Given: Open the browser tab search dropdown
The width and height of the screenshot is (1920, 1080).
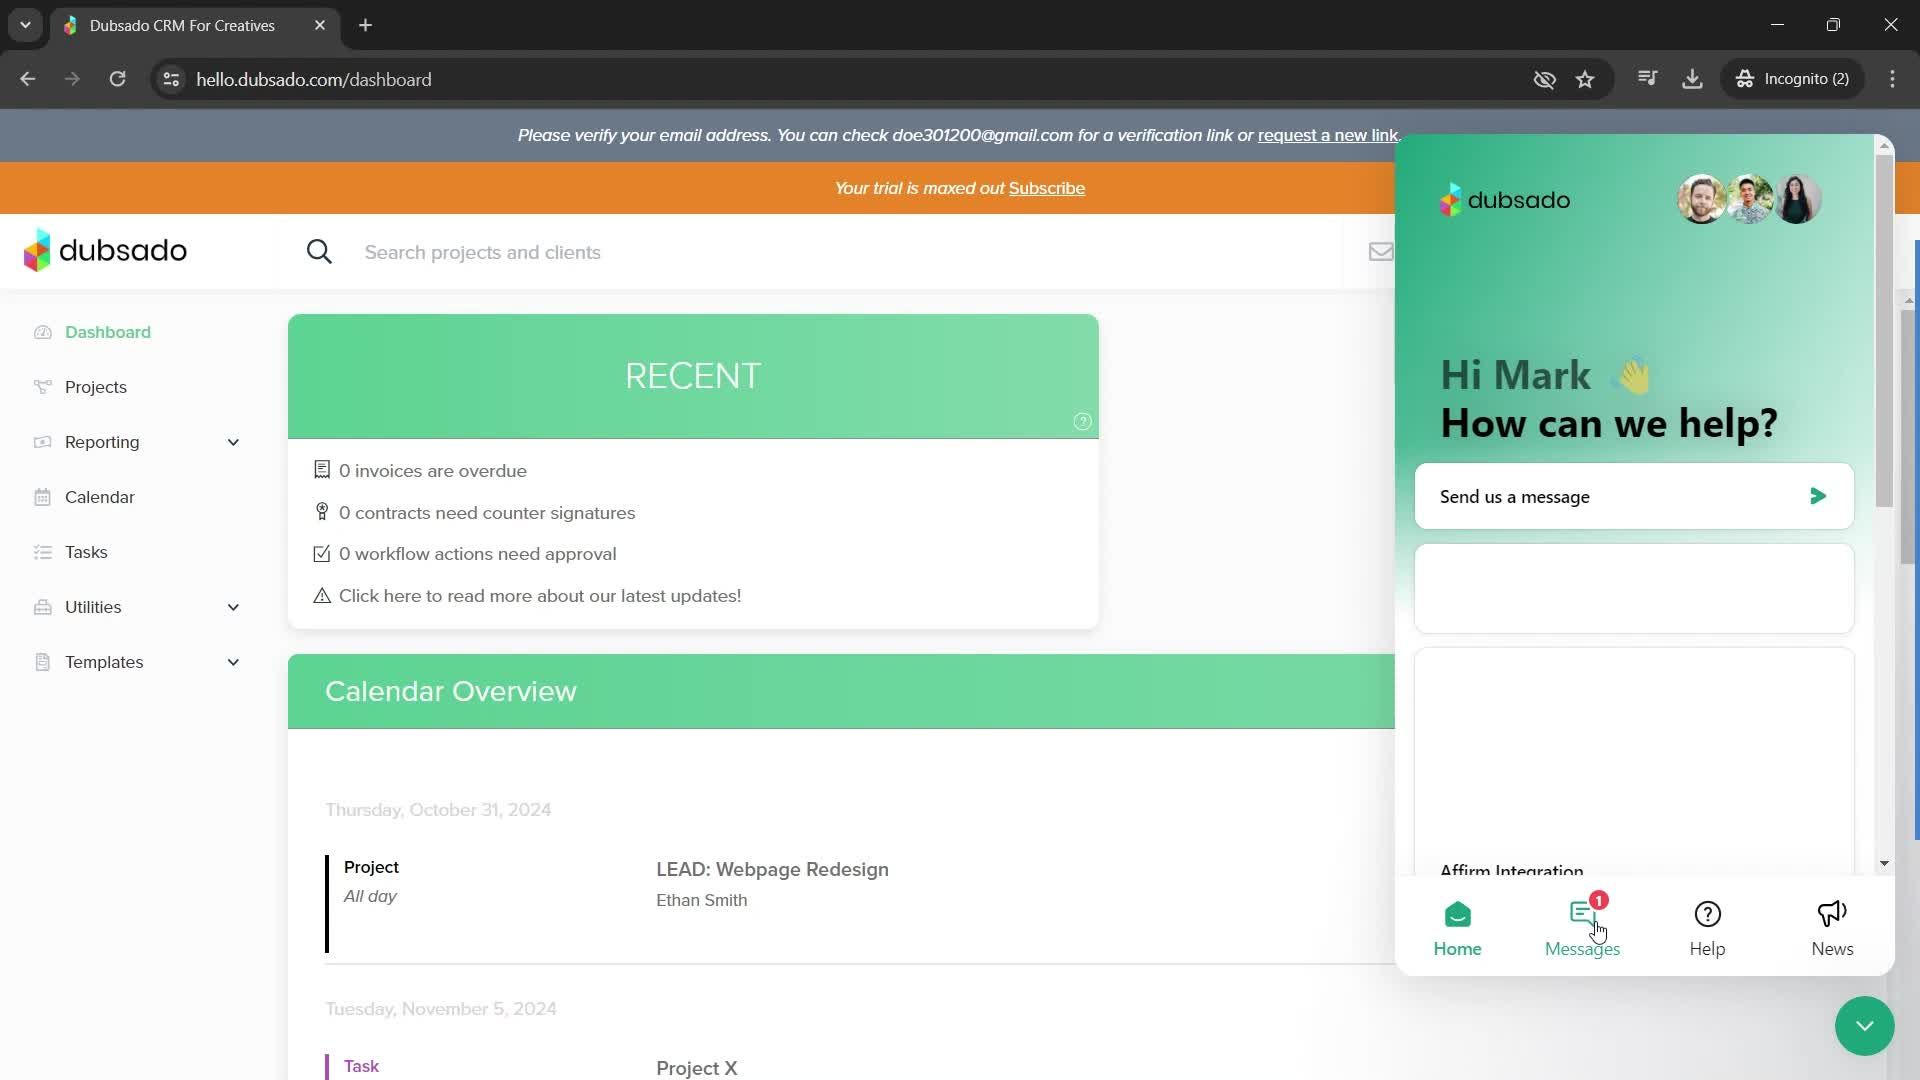Looking at the screenshot, I should (x=25, y=25).
